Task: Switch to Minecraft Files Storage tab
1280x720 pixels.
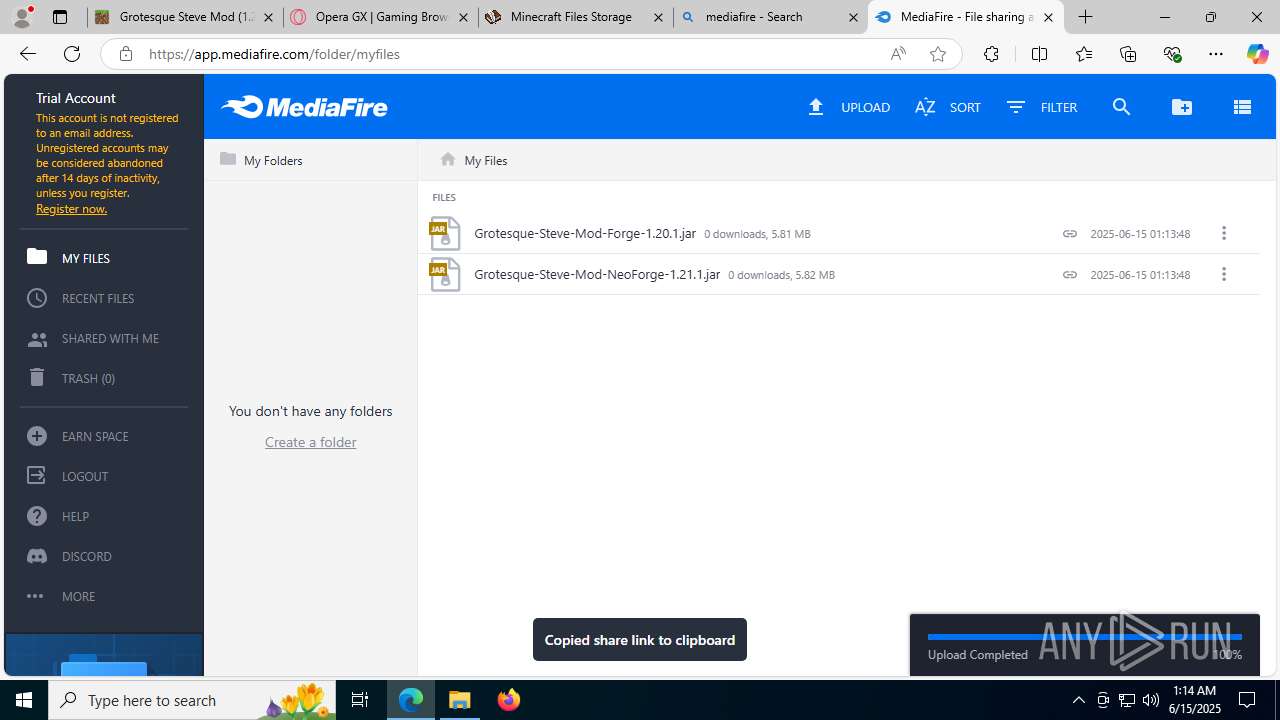Action: [574, 17]
